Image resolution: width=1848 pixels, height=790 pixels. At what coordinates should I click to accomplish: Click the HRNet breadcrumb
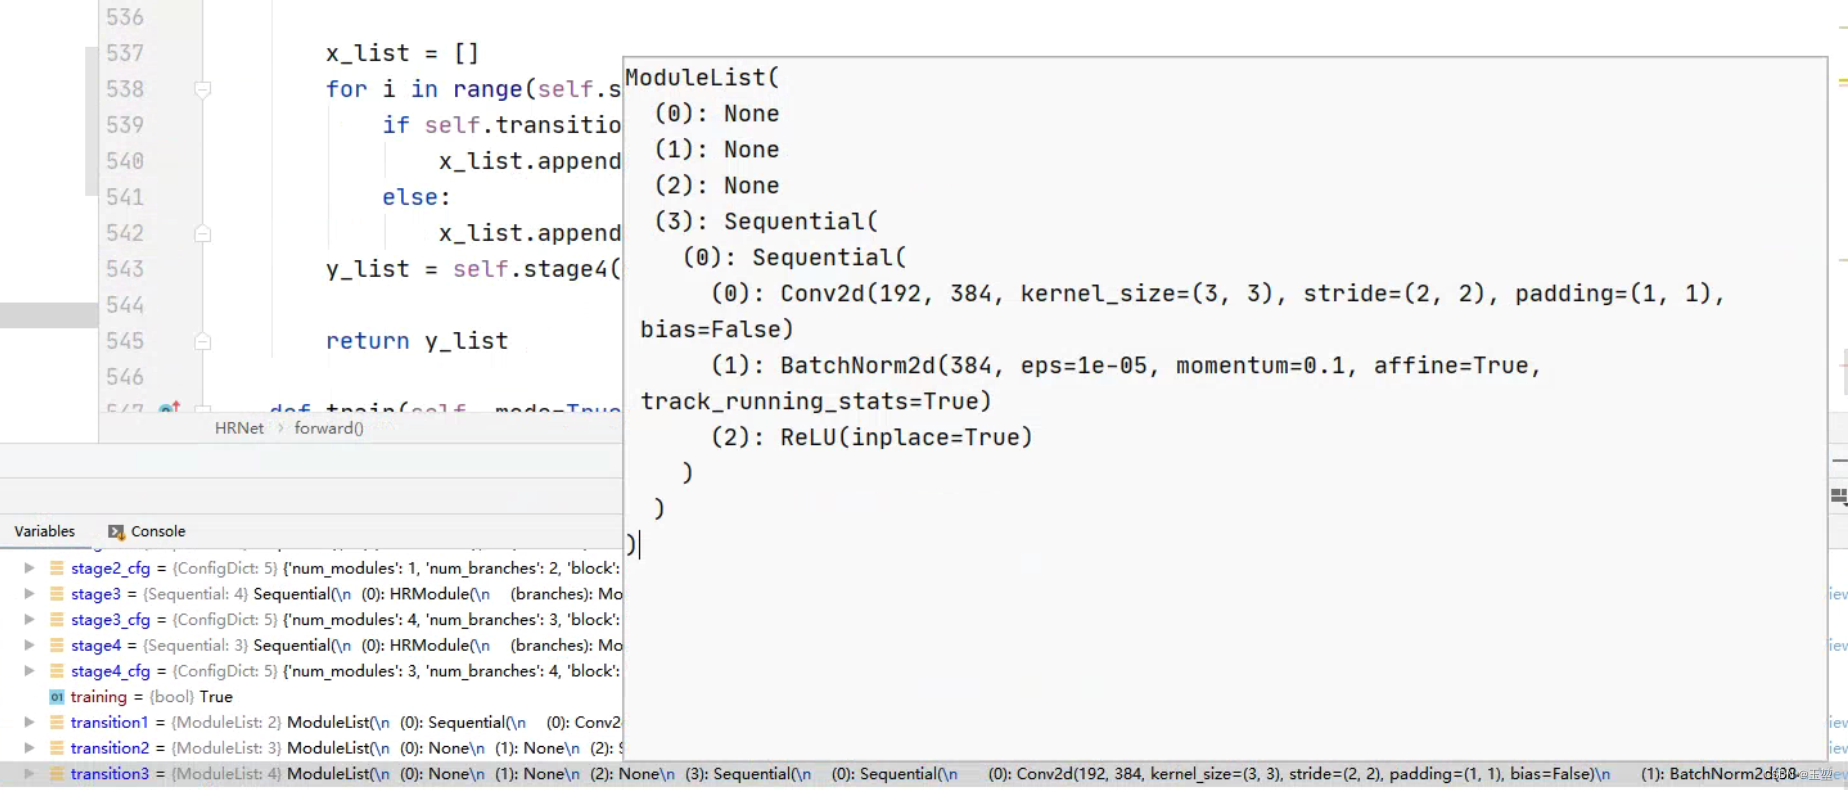point(239,428)
